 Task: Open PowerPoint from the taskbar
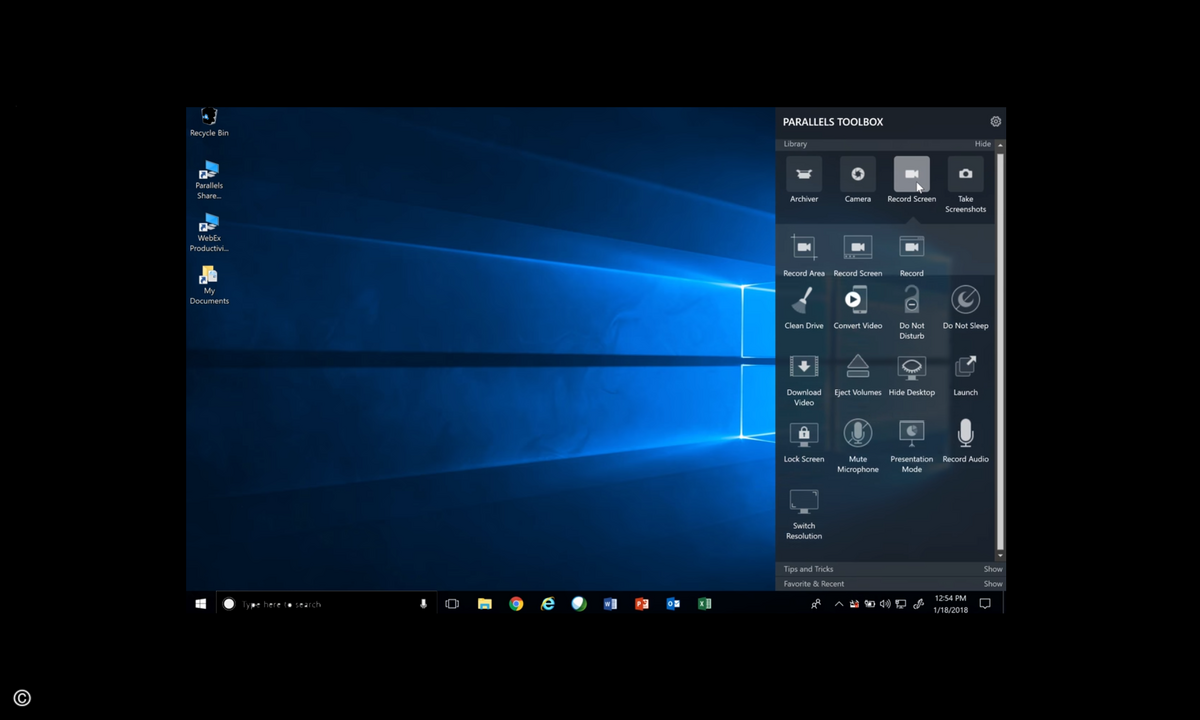[x=642, y=604]
